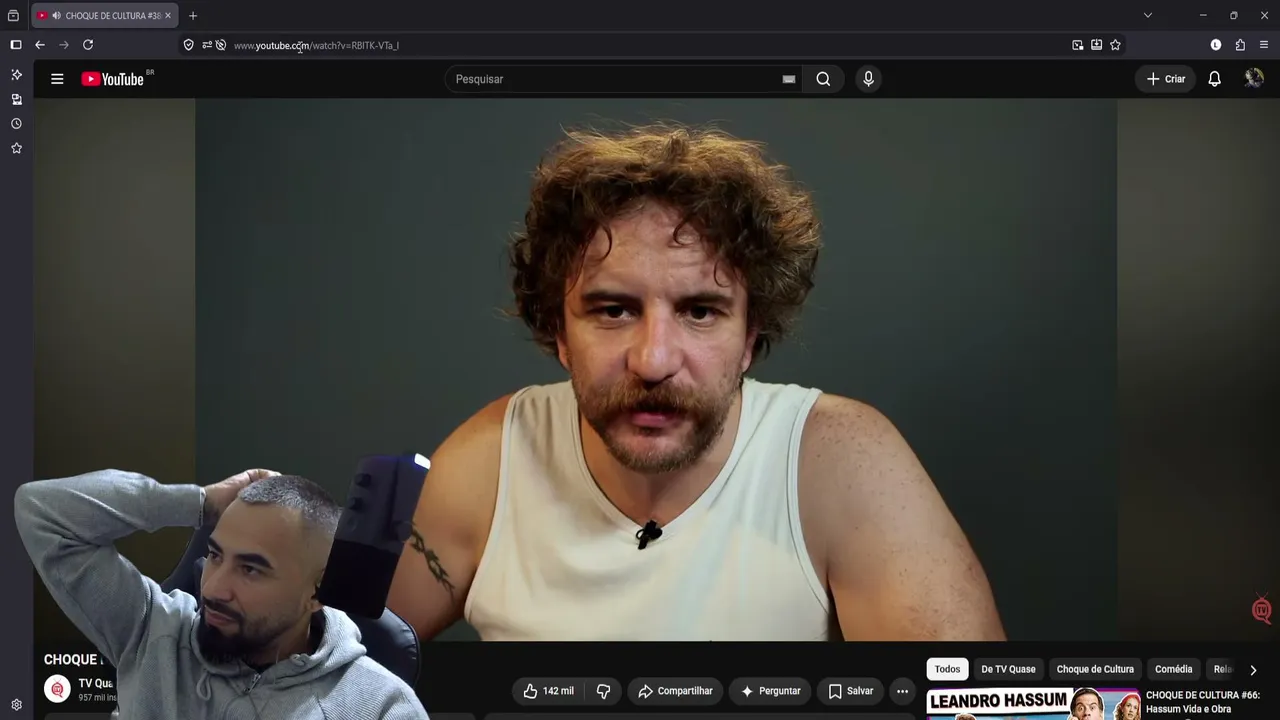Open more actions three-dot menu

point(902,691)
